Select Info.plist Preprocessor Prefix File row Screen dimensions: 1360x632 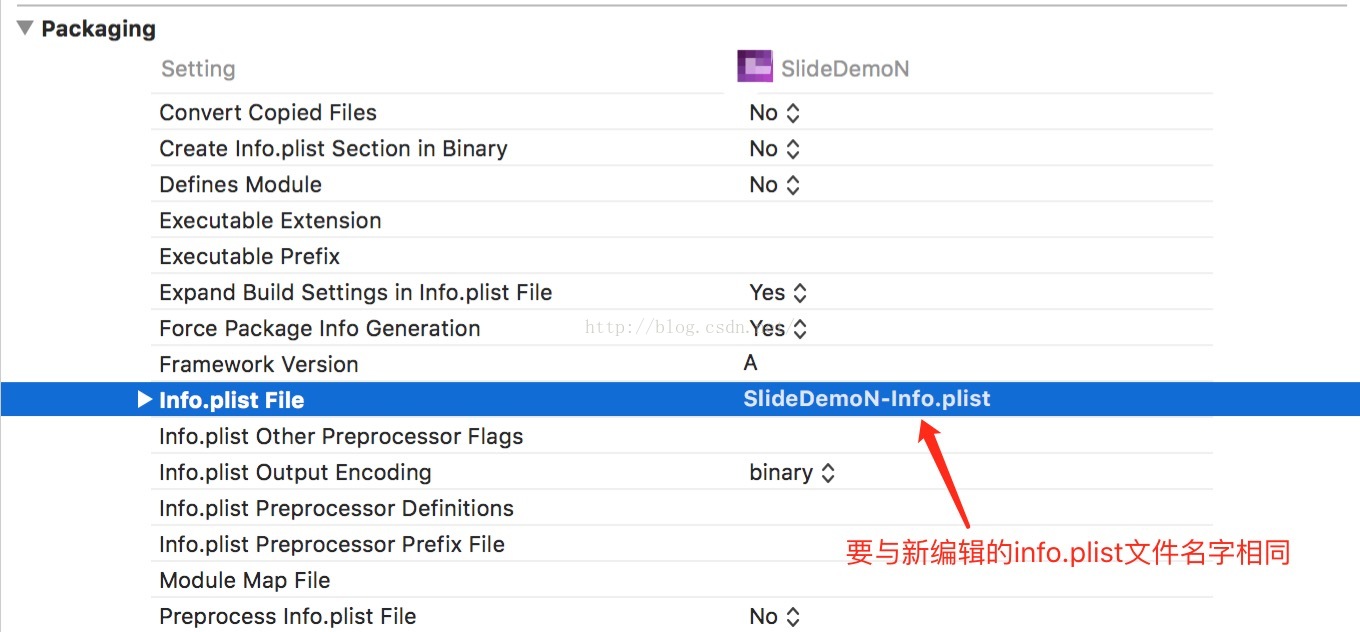(x=331, y=545)
